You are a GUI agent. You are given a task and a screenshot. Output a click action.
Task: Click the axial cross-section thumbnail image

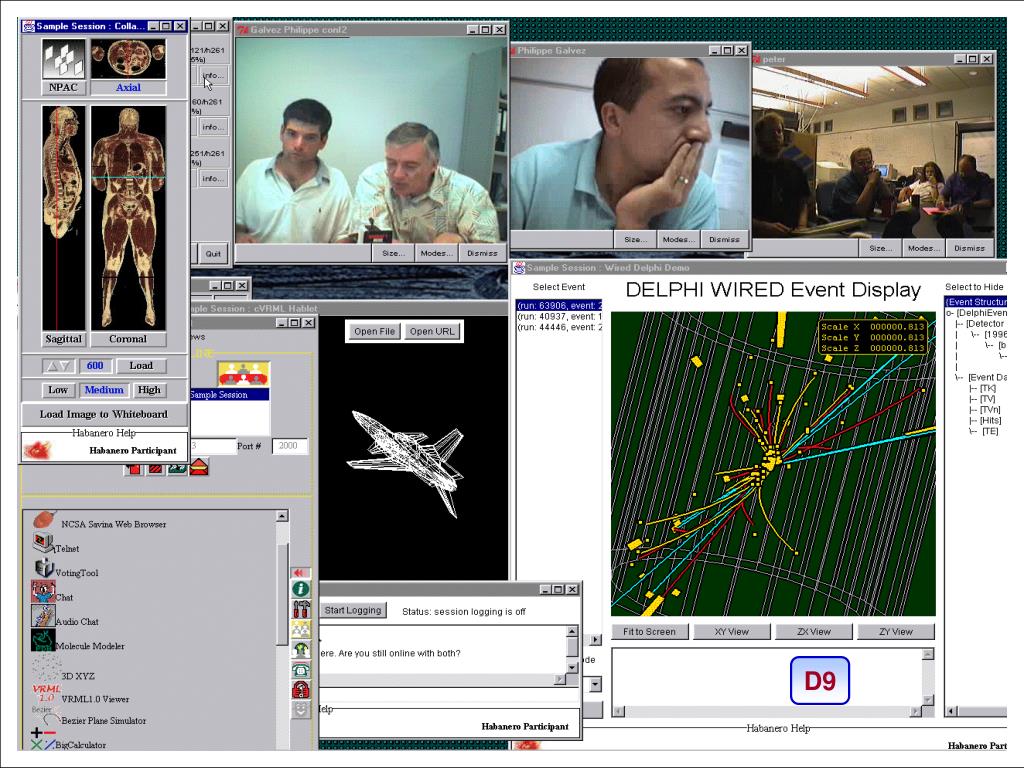tap(128, 58)
